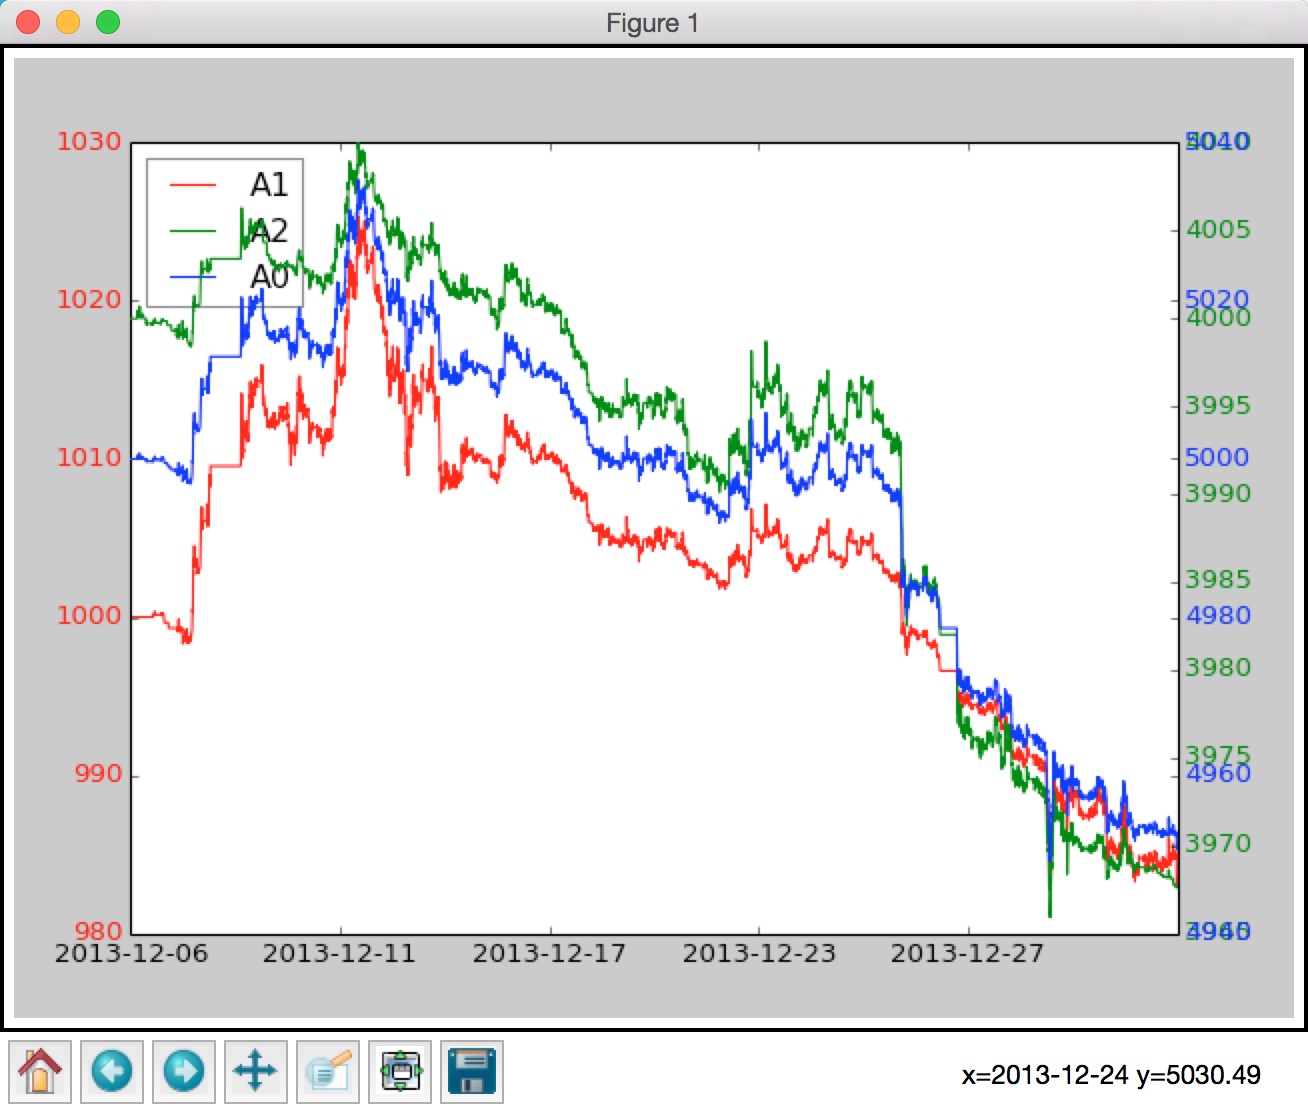This screenshot has width=1308, height=1116.
Task: Click the 2013-12-17 date tick label
Action: 549,954
